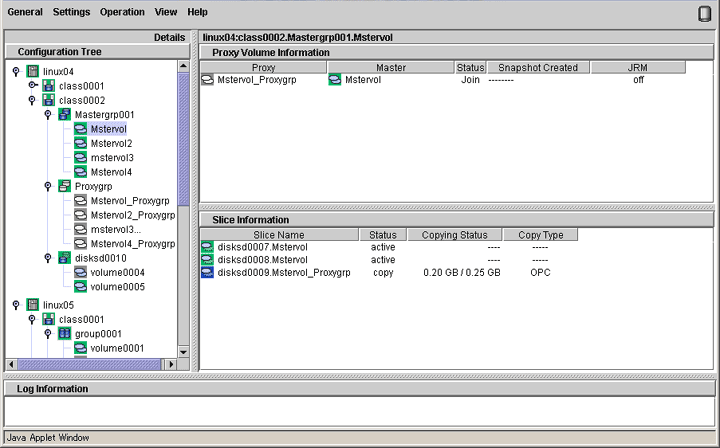Select Mstervol2_Proxygrp in the tree
The height and width of the screenshot is (448, 720).
(x=132, y=215)
